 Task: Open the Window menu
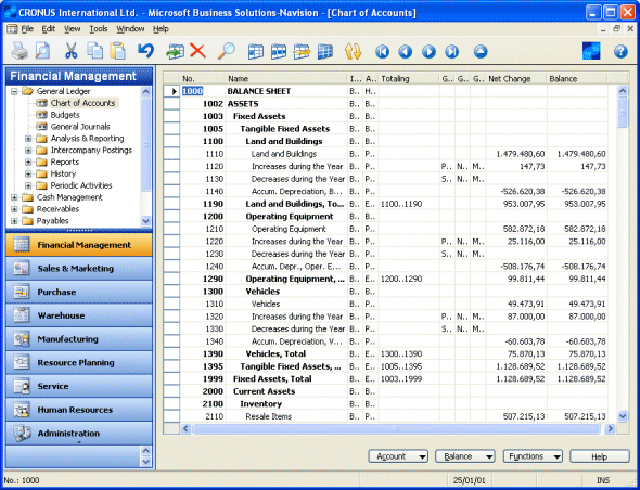coord(130,29)
